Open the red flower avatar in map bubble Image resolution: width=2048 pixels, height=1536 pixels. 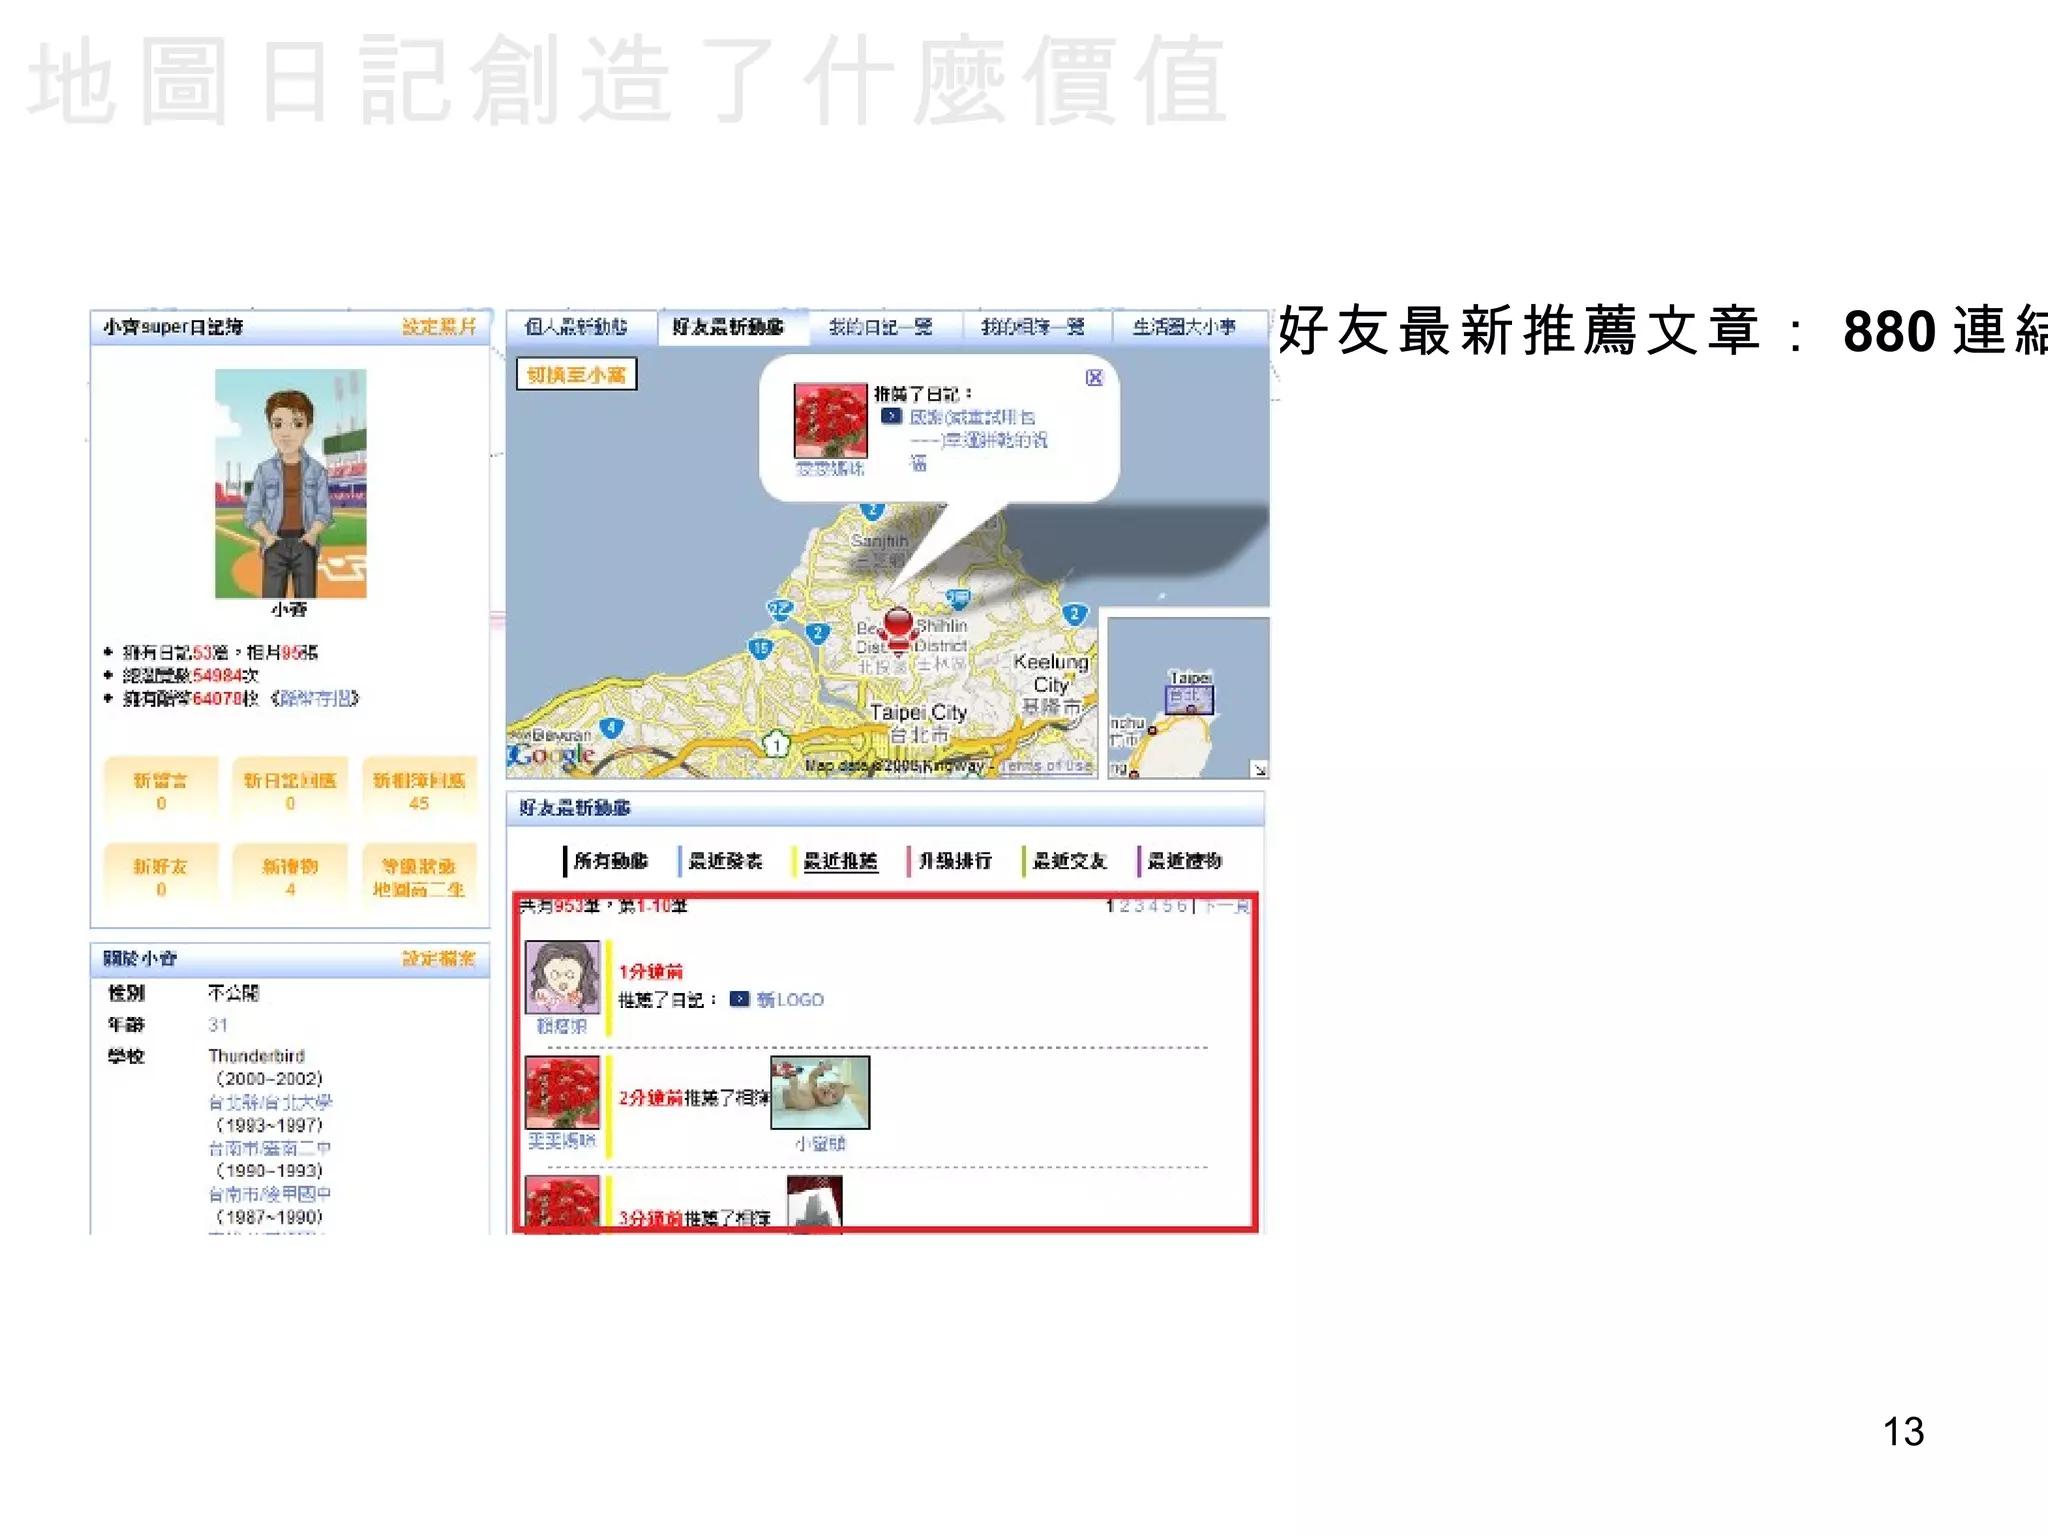pos(830,420)
